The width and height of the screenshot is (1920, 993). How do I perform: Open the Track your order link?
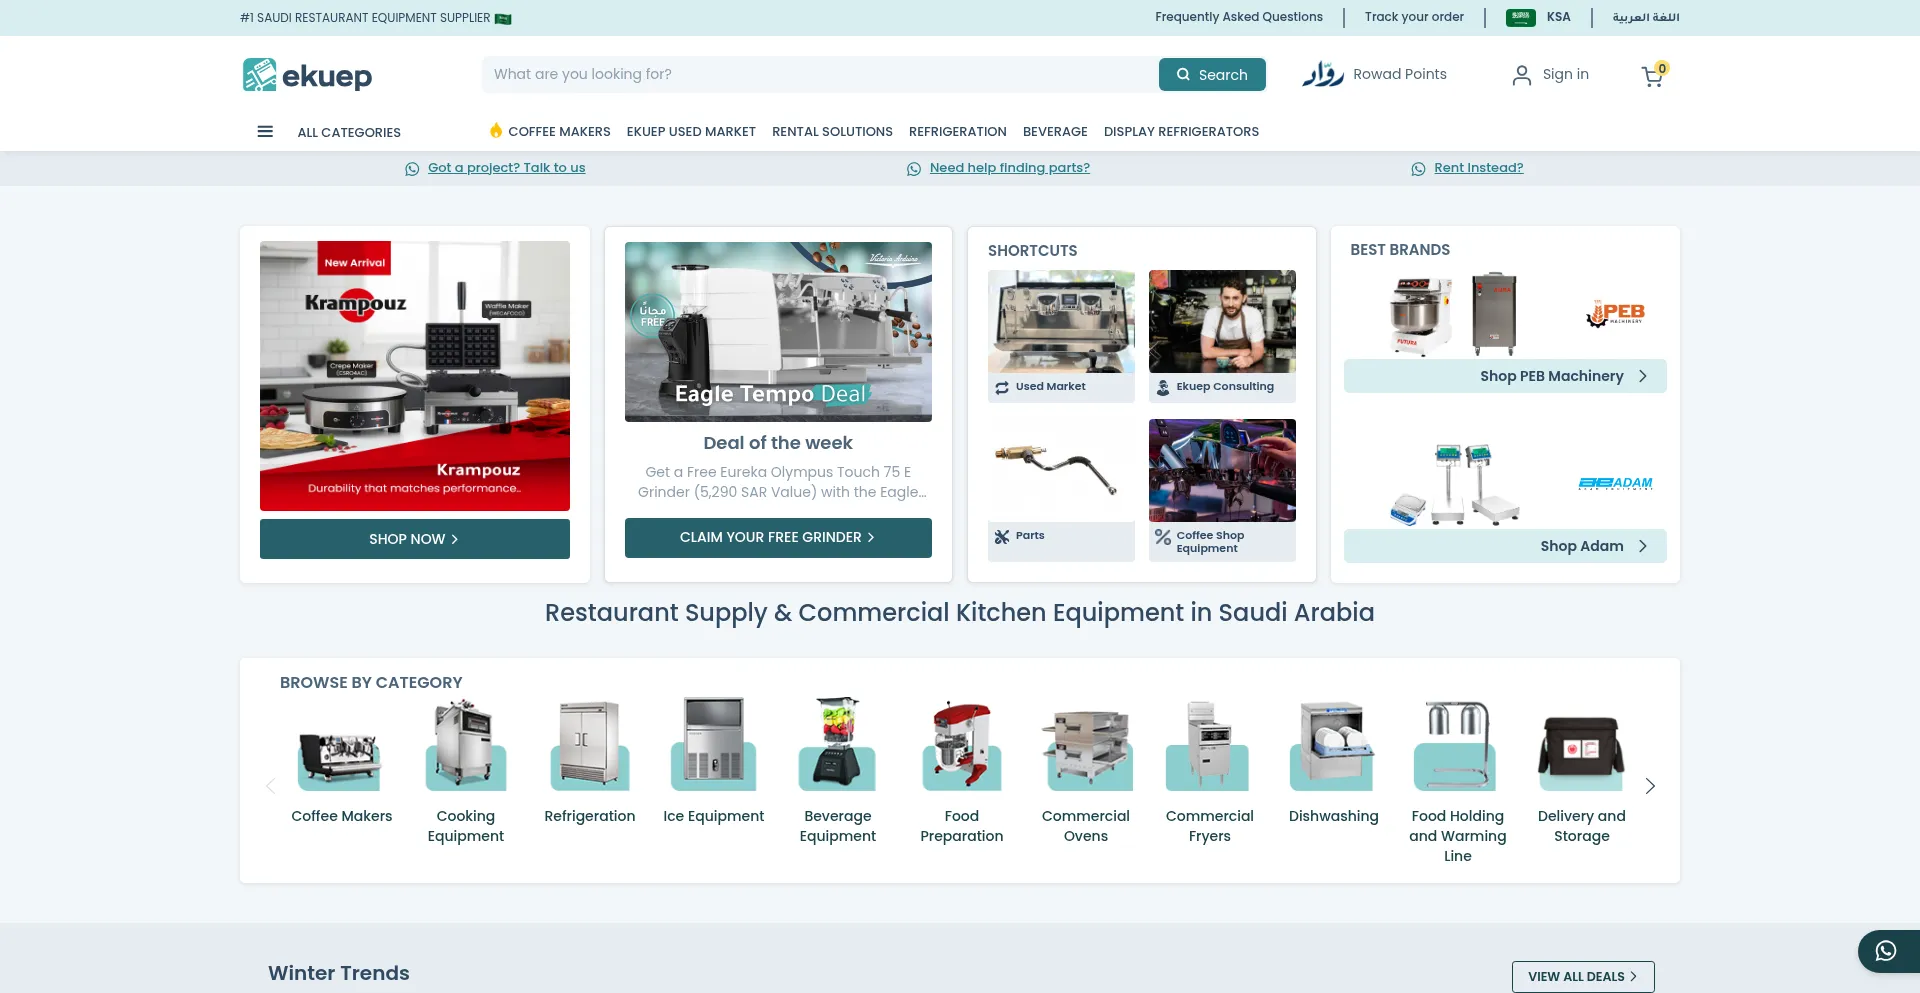coord(1413,17)
